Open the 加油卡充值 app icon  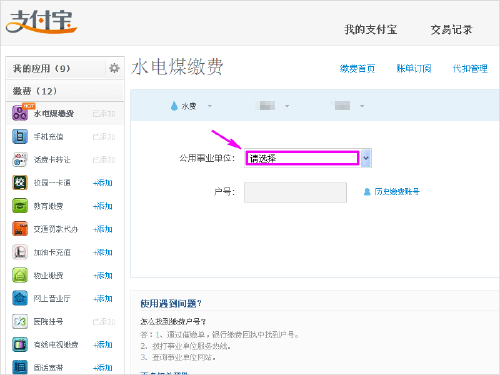(20, 252)
